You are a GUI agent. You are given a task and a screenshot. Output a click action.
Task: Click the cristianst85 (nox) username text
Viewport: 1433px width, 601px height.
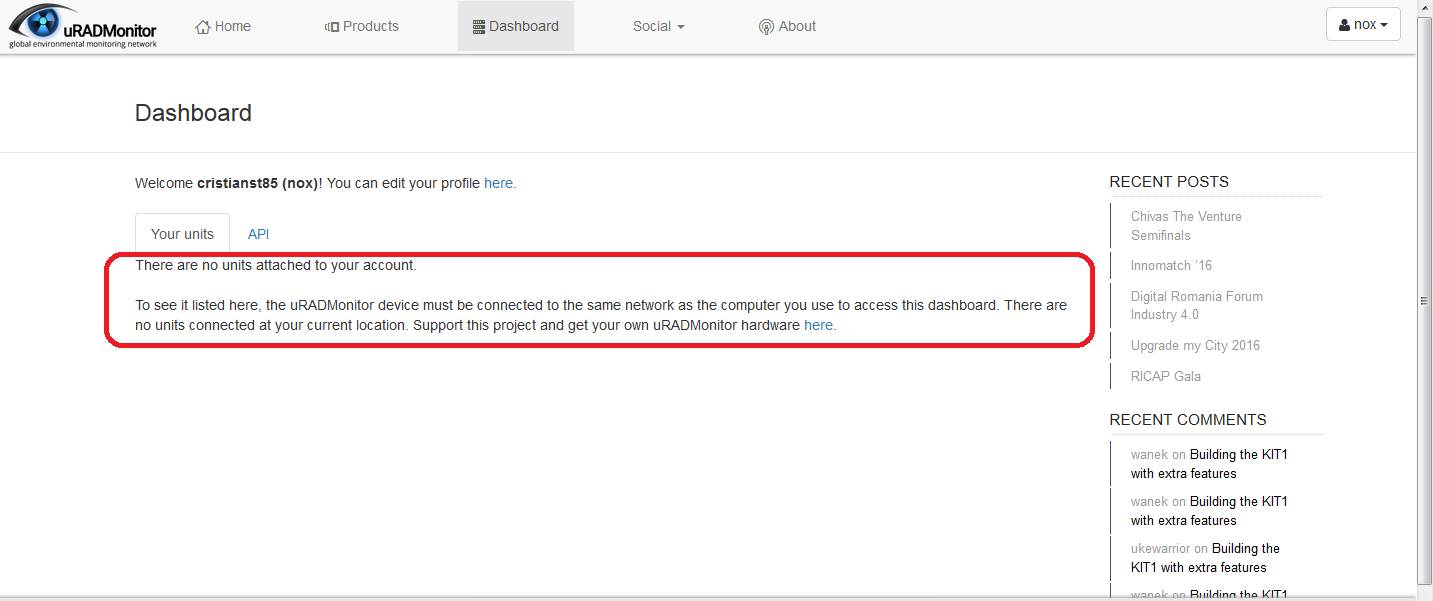257,183
